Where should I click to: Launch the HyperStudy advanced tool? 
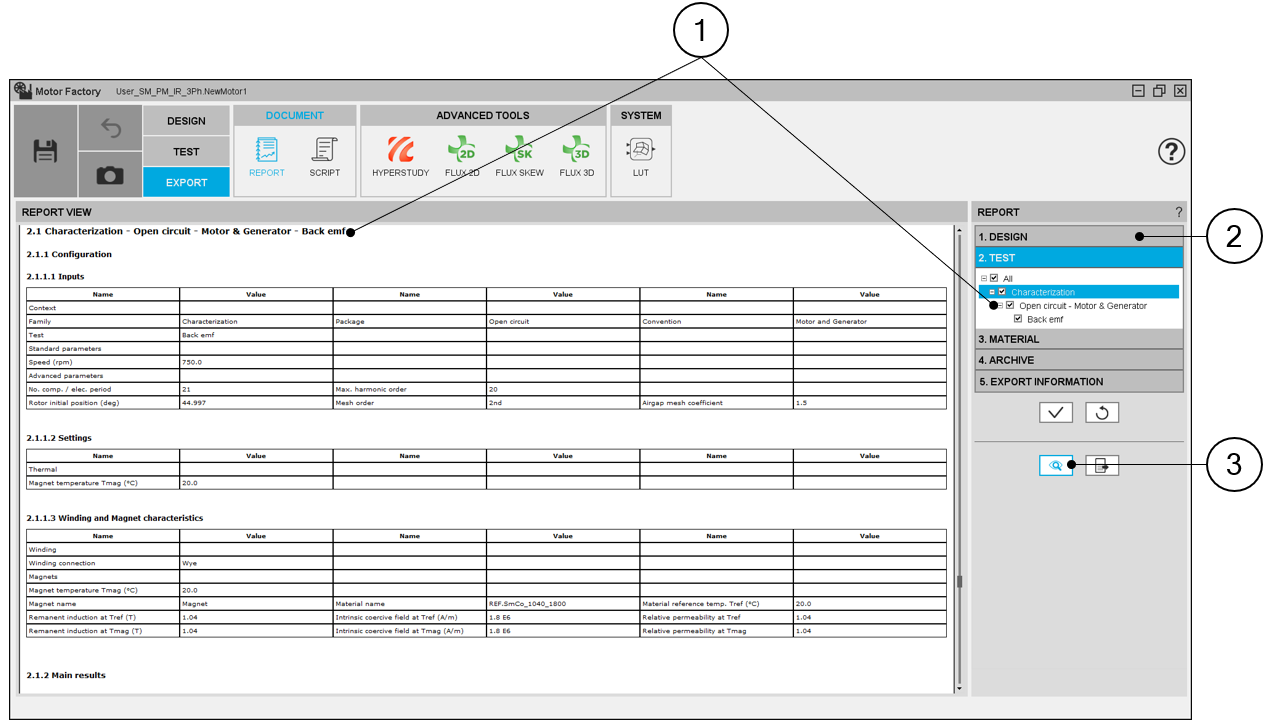click(x=400, y=157)
